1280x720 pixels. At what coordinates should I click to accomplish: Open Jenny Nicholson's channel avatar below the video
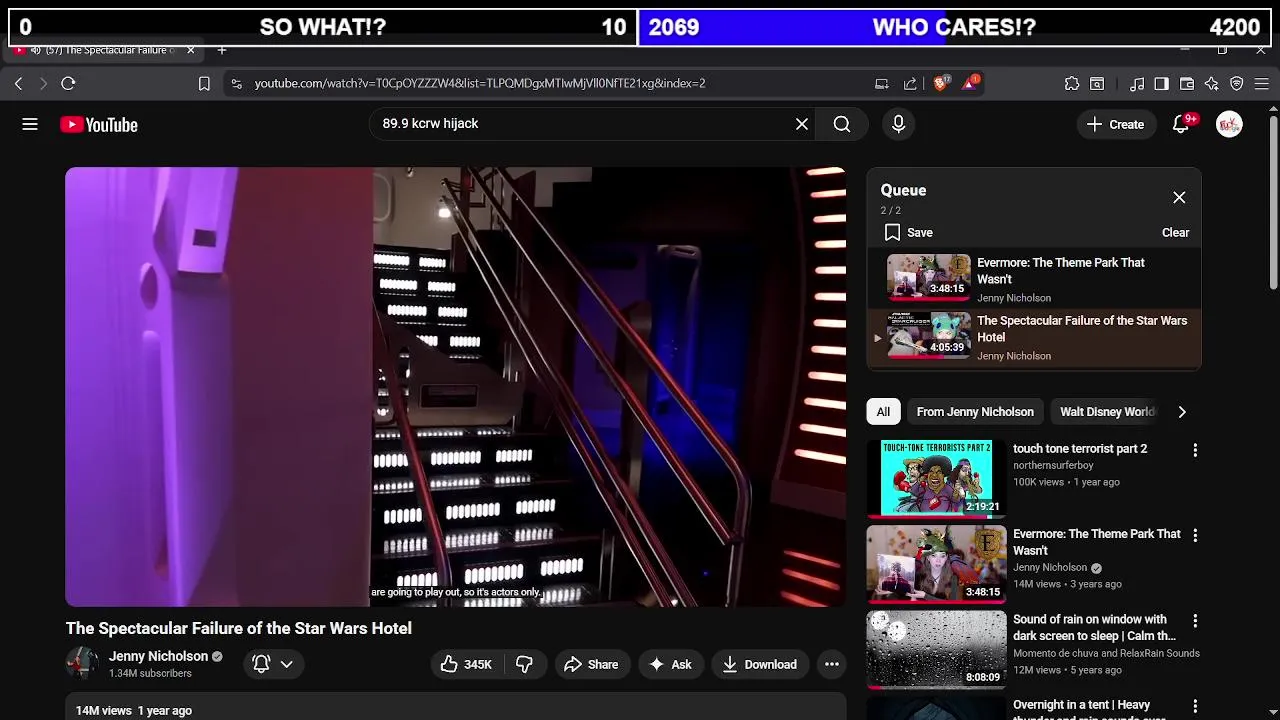point(82,663)
